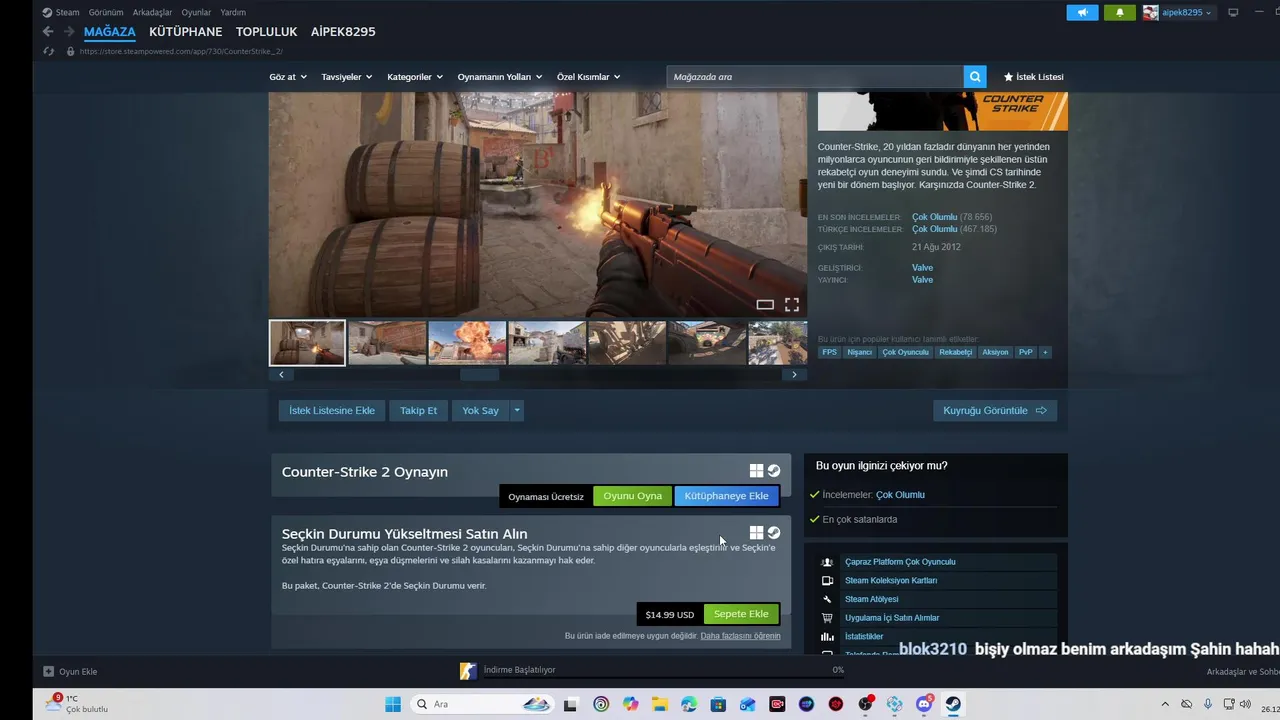
Task: Switch to the KÜTÜPHANE tab
Action: pyautogui.click(x=186, y=32)
